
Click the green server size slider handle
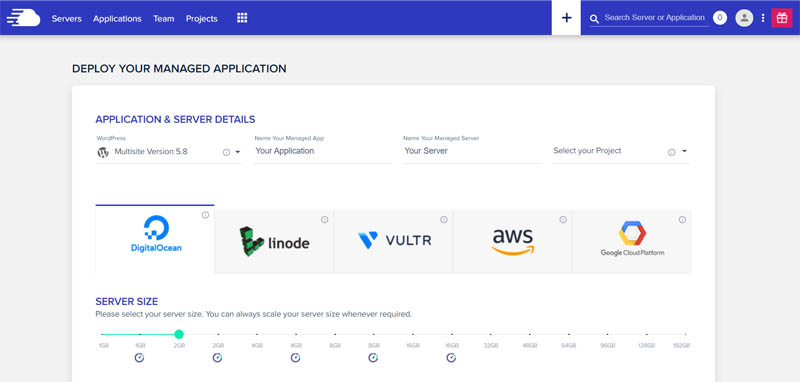point(179,334)
